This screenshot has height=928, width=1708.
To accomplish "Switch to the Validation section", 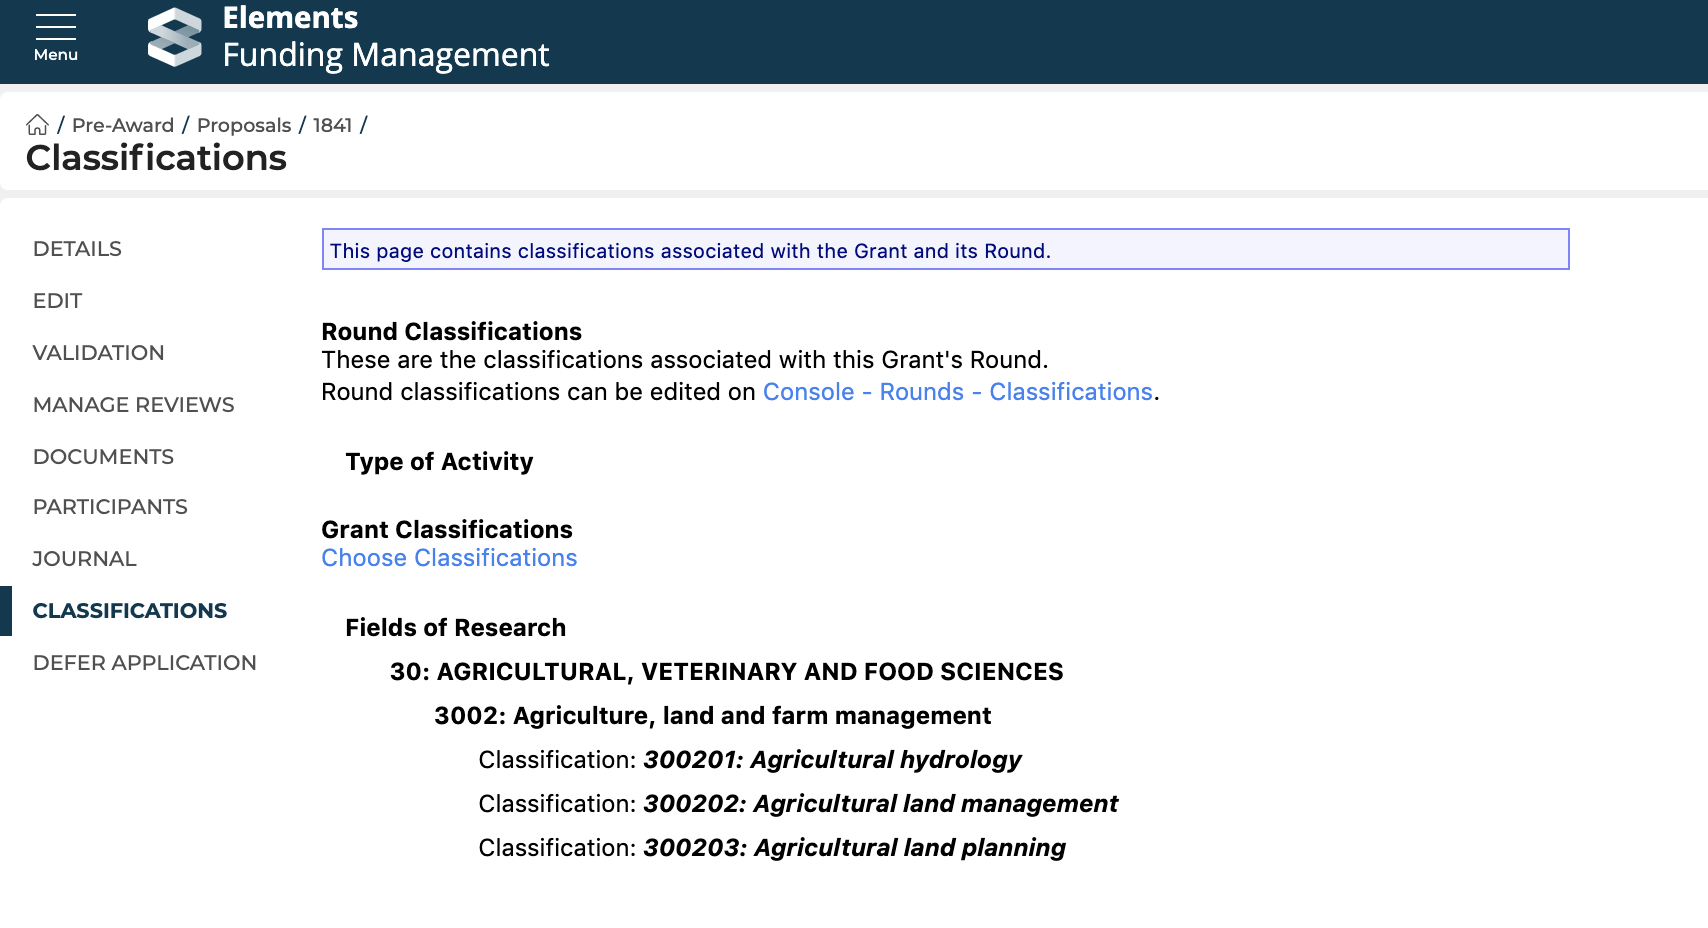I will 98,353.
